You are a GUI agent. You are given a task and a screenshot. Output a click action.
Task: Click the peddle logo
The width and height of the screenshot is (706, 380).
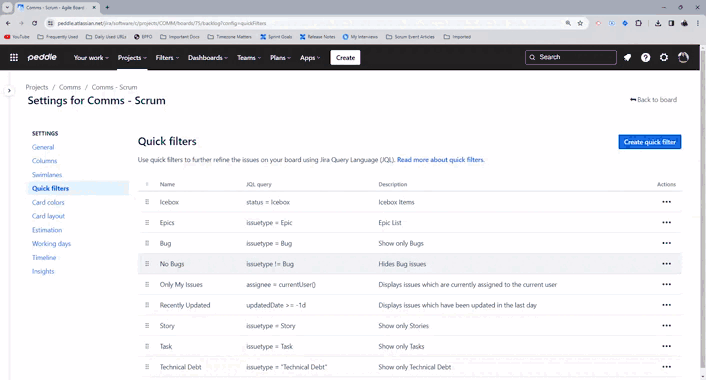[42, 57]
